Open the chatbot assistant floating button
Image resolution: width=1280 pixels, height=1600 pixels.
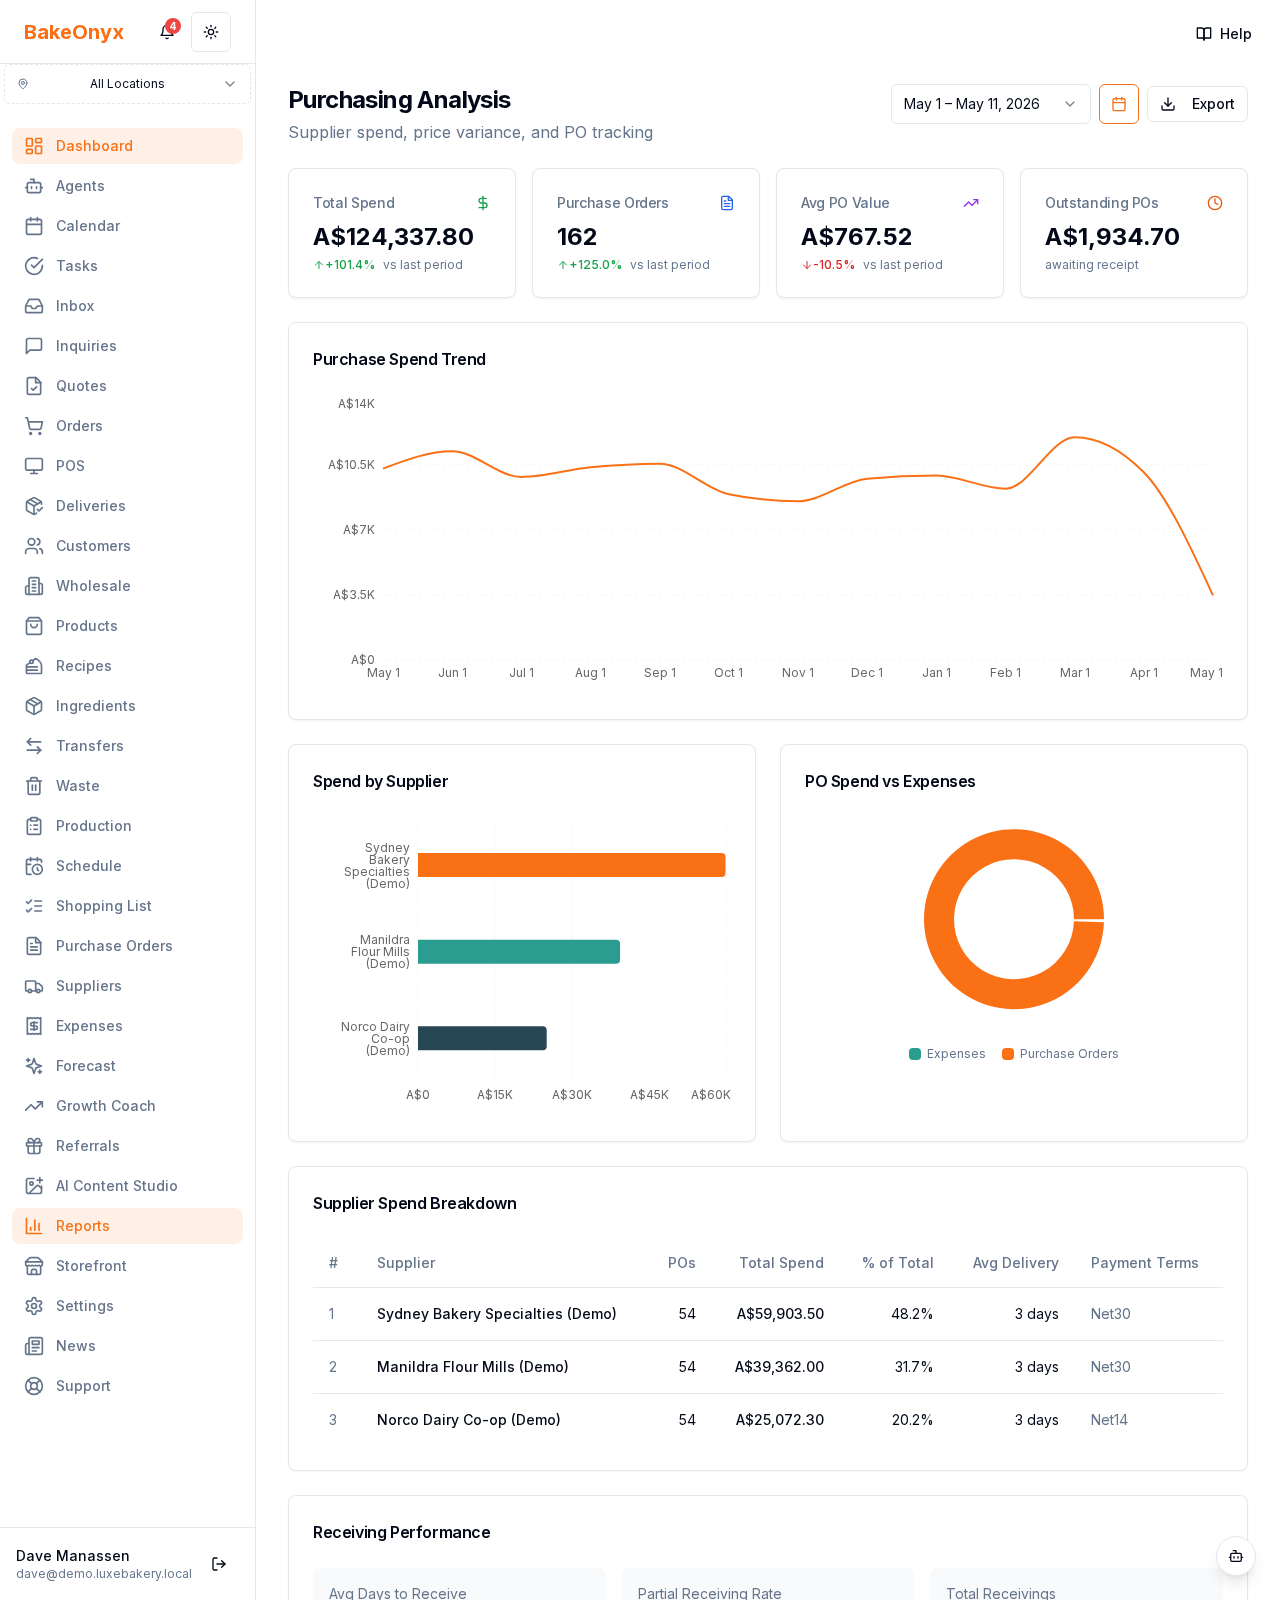tap(1236, 1556)
